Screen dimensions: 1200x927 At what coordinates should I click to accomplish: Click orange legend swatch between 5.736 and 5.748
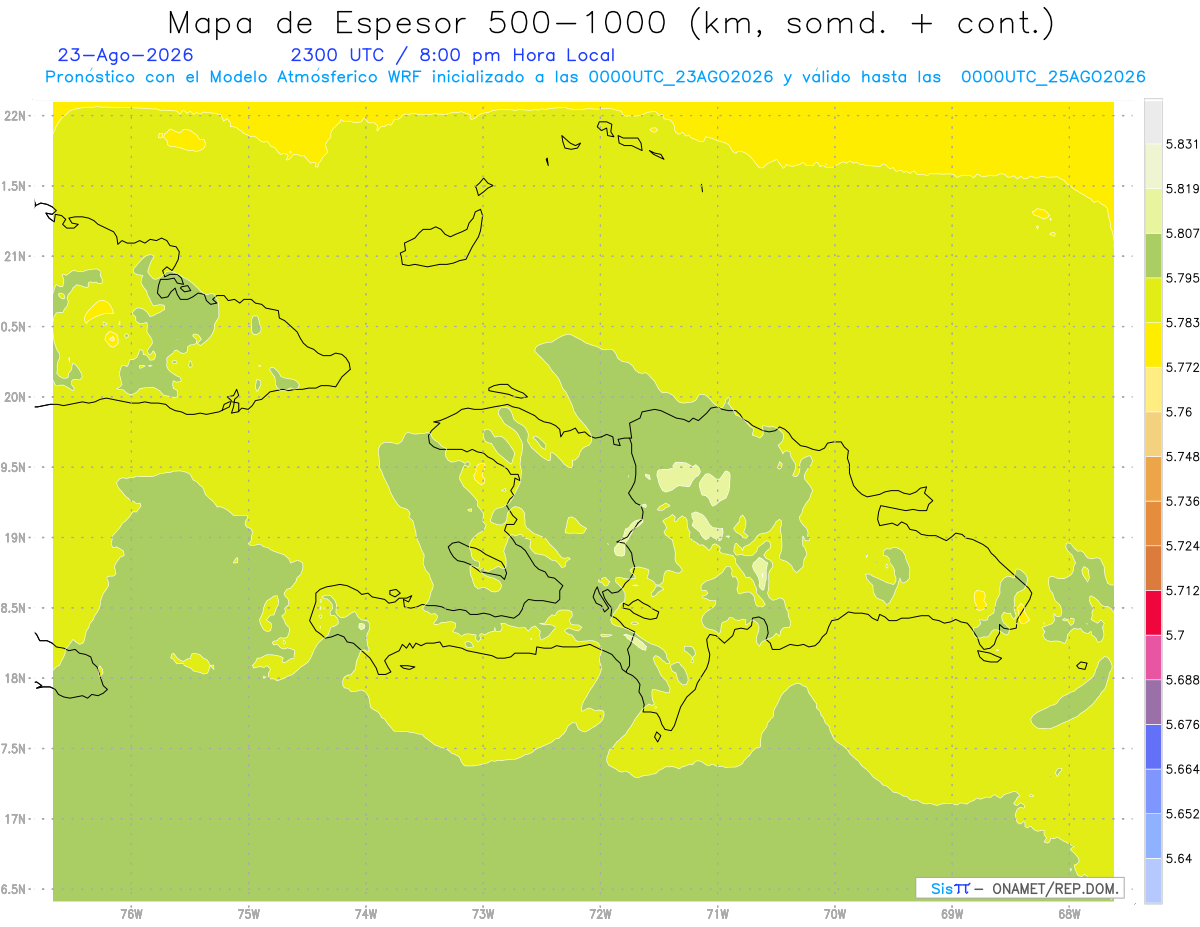[x=1153, y=478]
